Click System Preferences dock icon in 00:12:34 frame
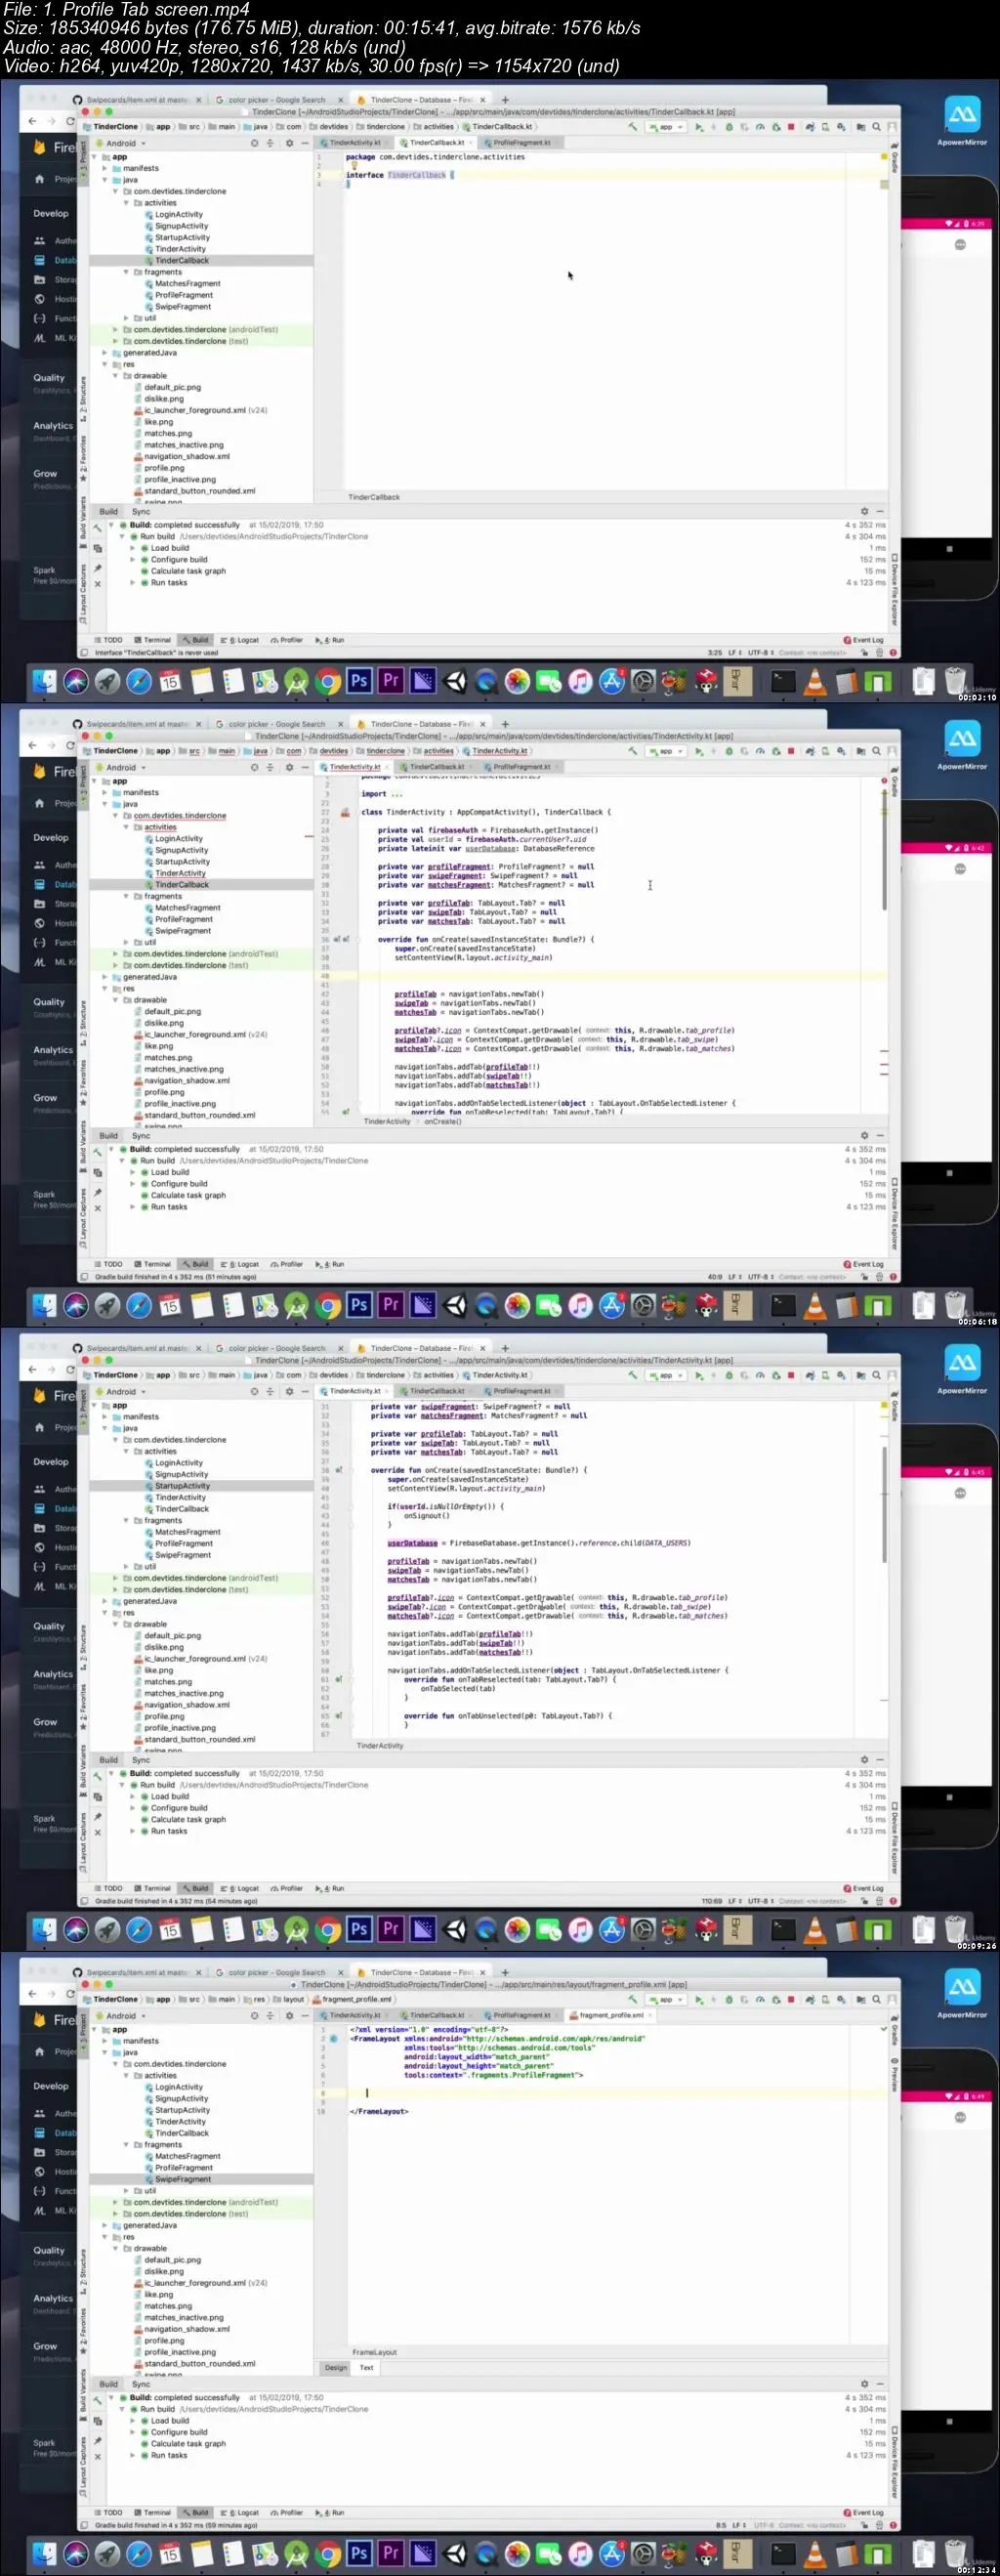The image size is (1000, 2576). pyautogui.click(x=643, y=2554)
